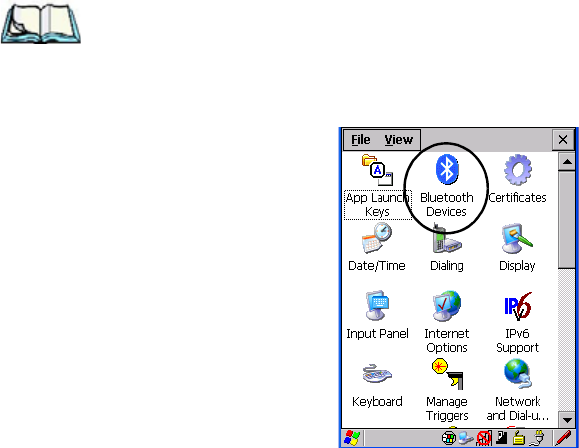Click the no-signal wireless tray icon
This screenshot has height=448, width=579.
(484, 438)
